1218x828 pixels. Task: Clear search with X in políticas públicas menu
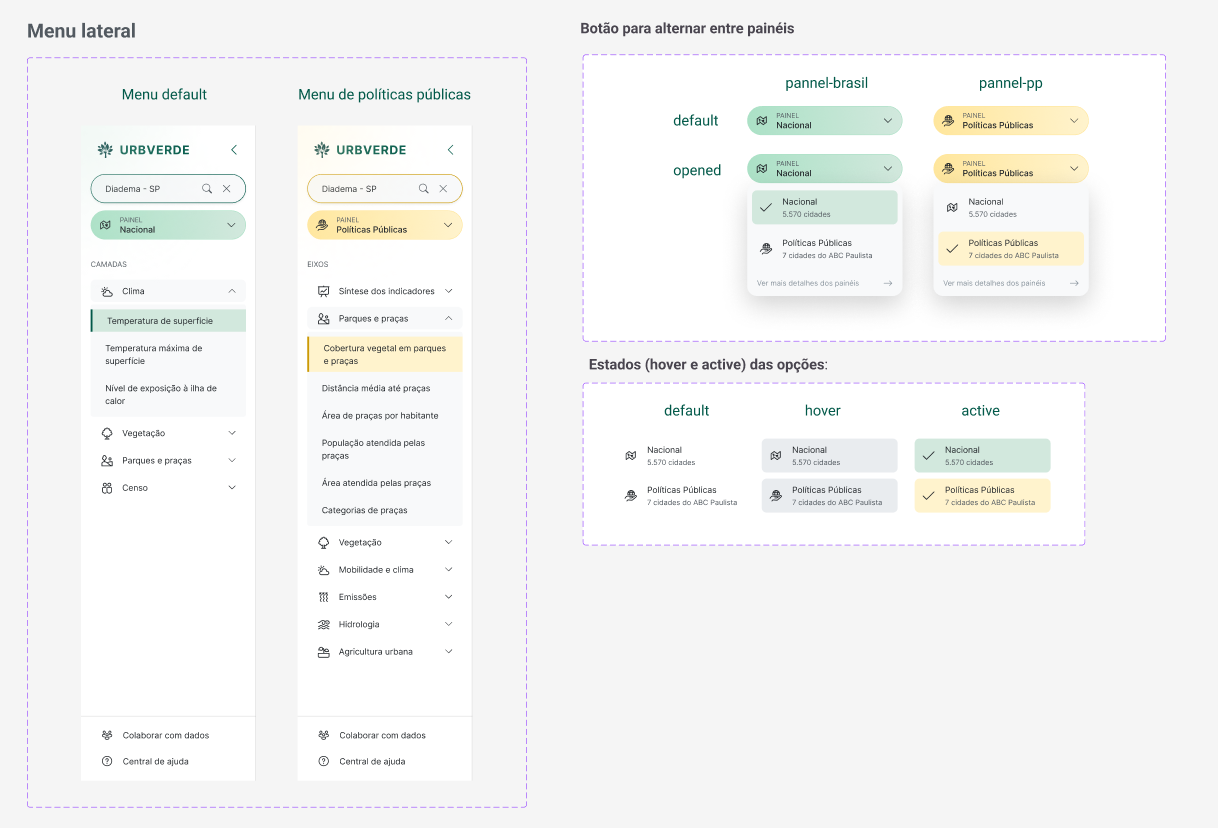[443, 189]
